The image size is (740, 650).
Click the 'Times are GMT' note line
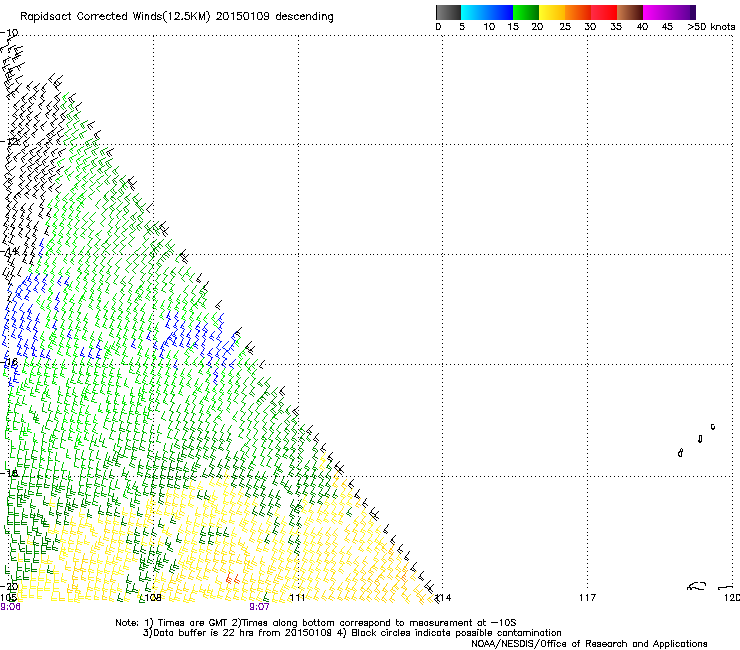coord(315,623)
